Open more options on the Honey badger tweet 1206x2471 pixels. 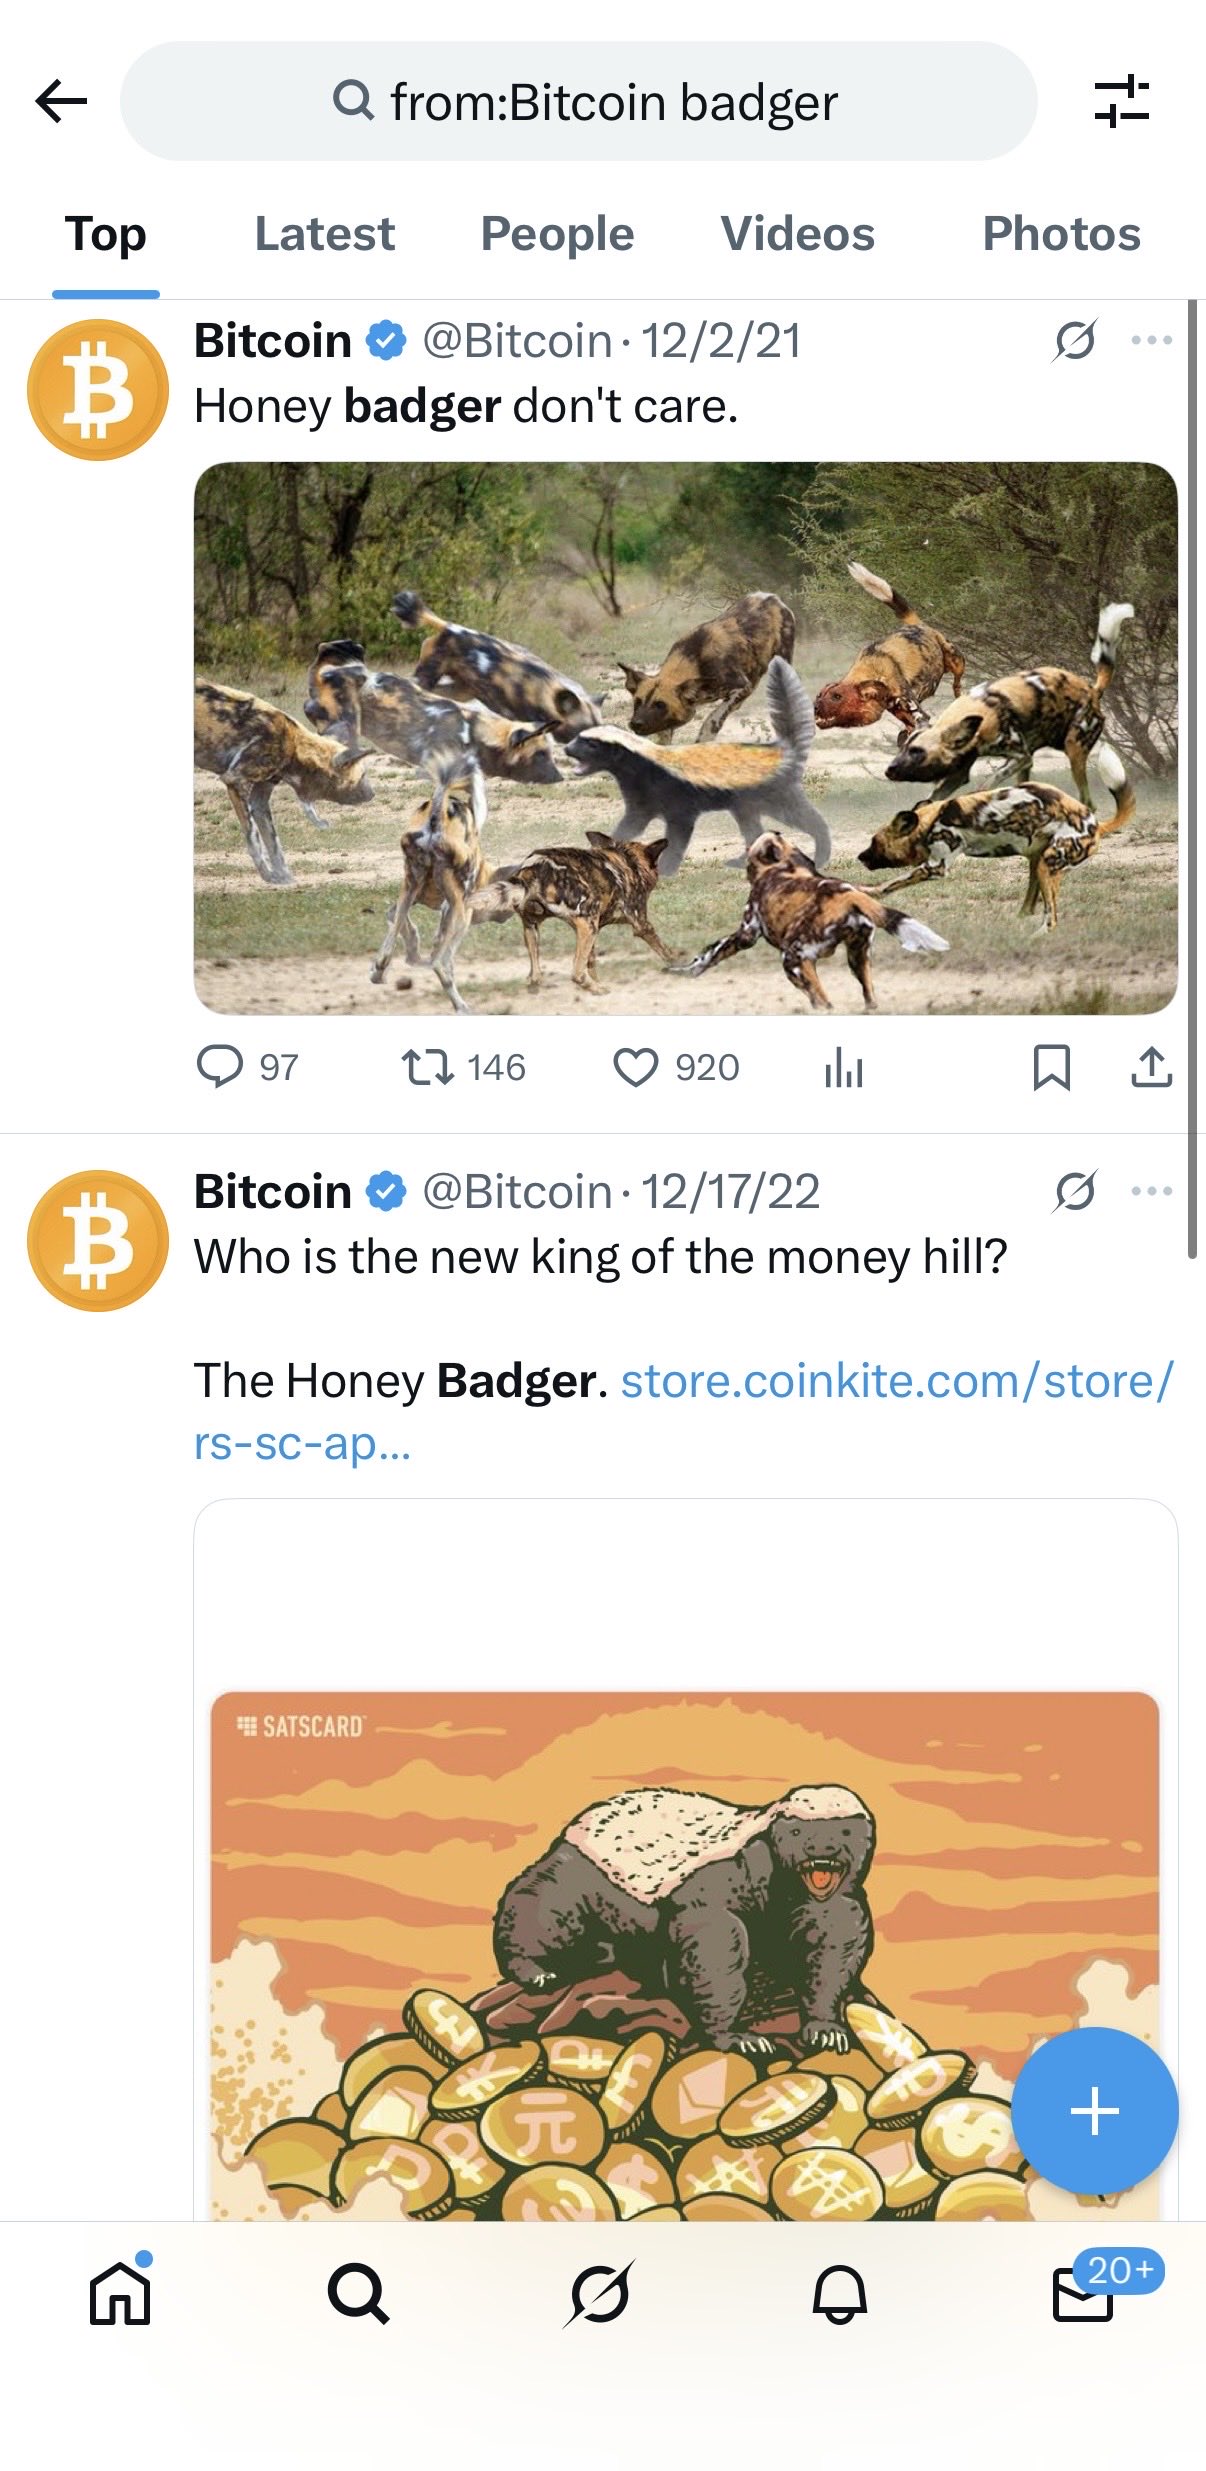tap(1152, 340)
